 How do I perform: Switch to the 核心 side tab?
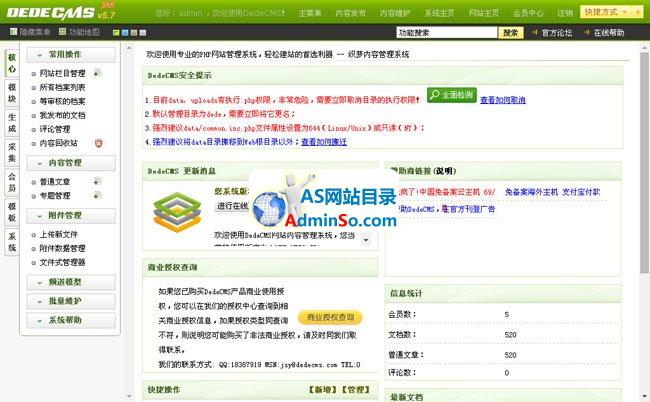[12, 63]
